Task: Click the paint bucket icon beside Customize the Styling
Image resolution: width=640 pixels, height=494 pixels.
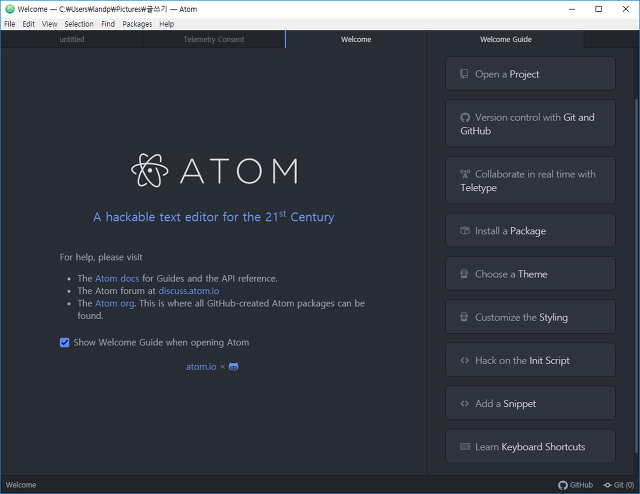Action: click(x=464, y=317)
